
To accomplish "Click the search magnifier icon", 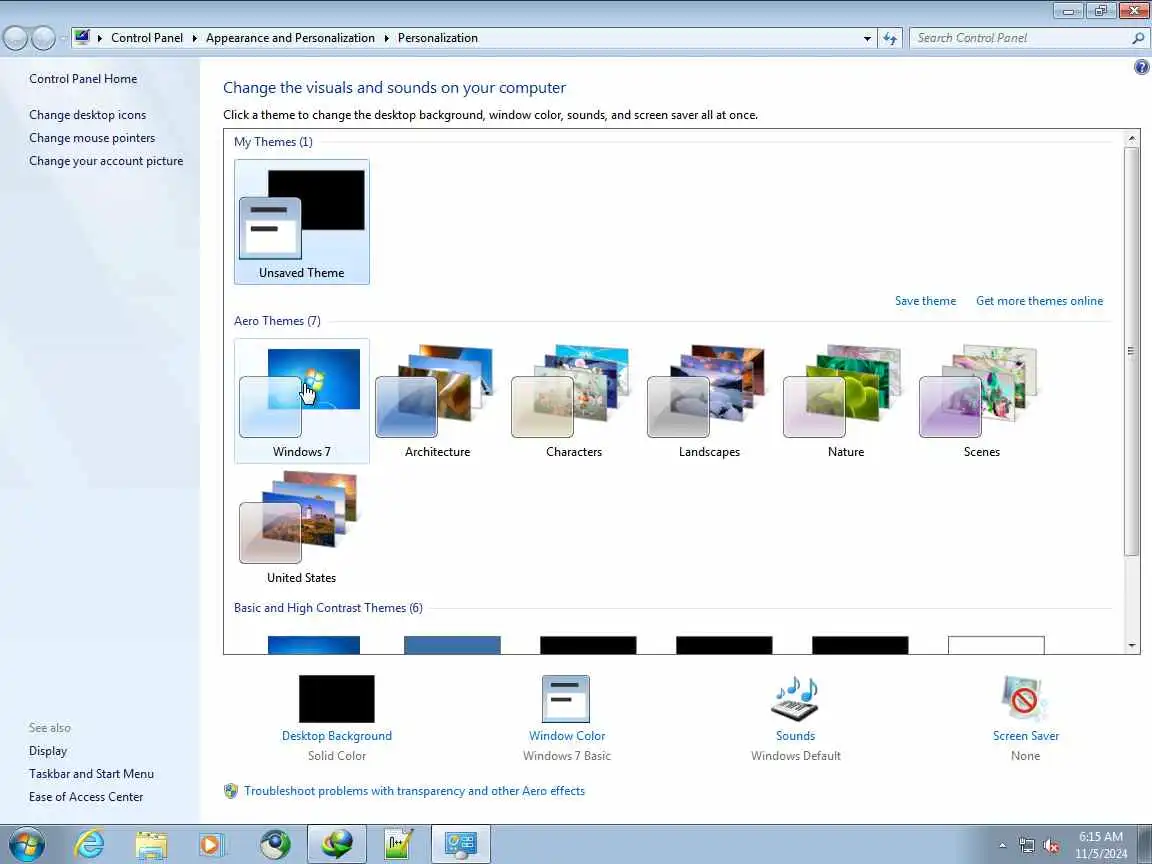I will point(1138,37).
